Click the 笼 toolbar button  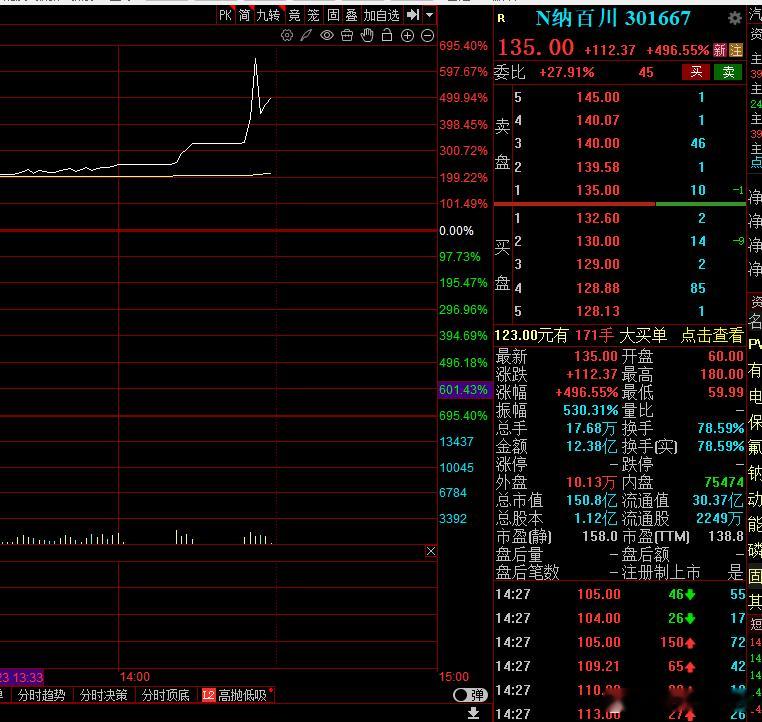(x=313, y=16)
